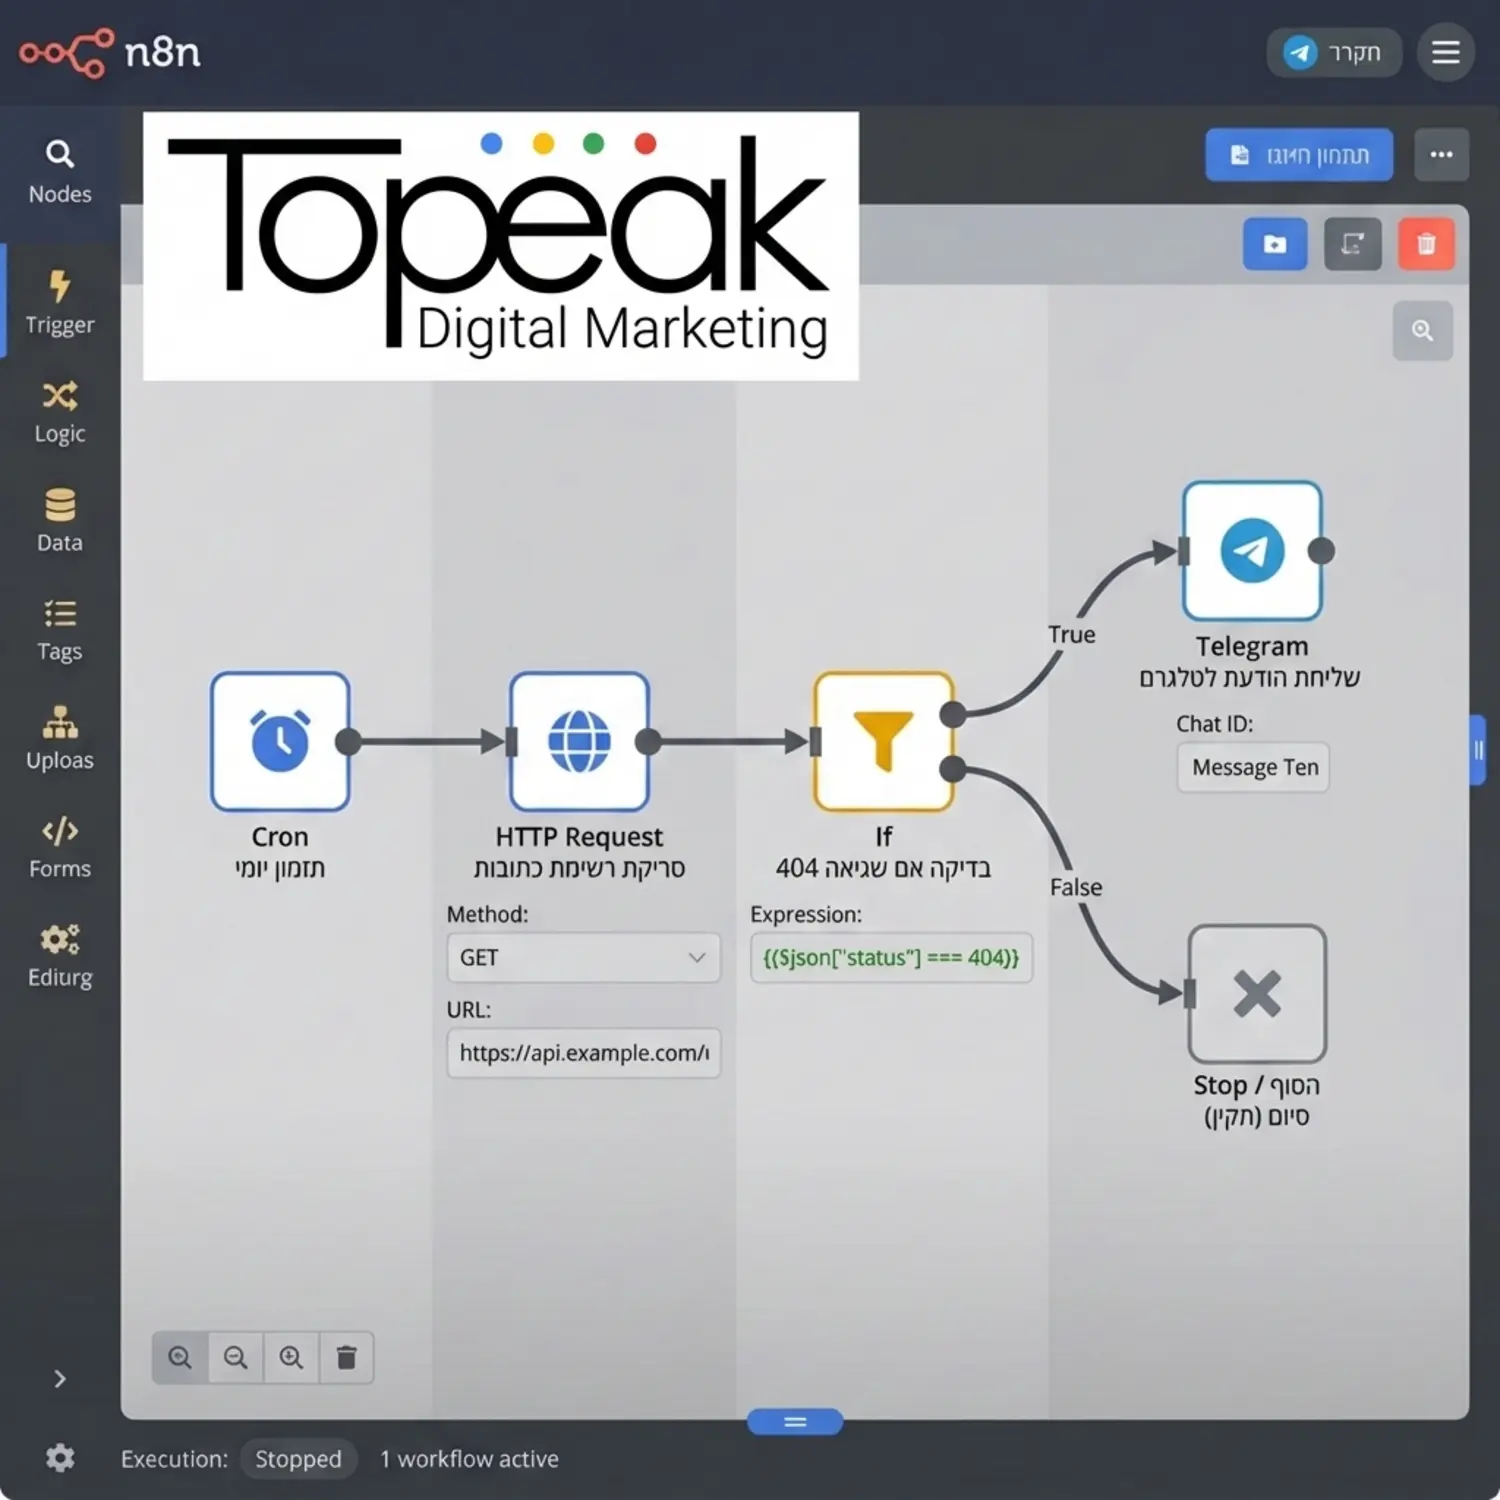Viewport: 1500px width, 1500px height.
Task: Click the "URL:" label under the Method dropdown
Action: [468, 1010]
